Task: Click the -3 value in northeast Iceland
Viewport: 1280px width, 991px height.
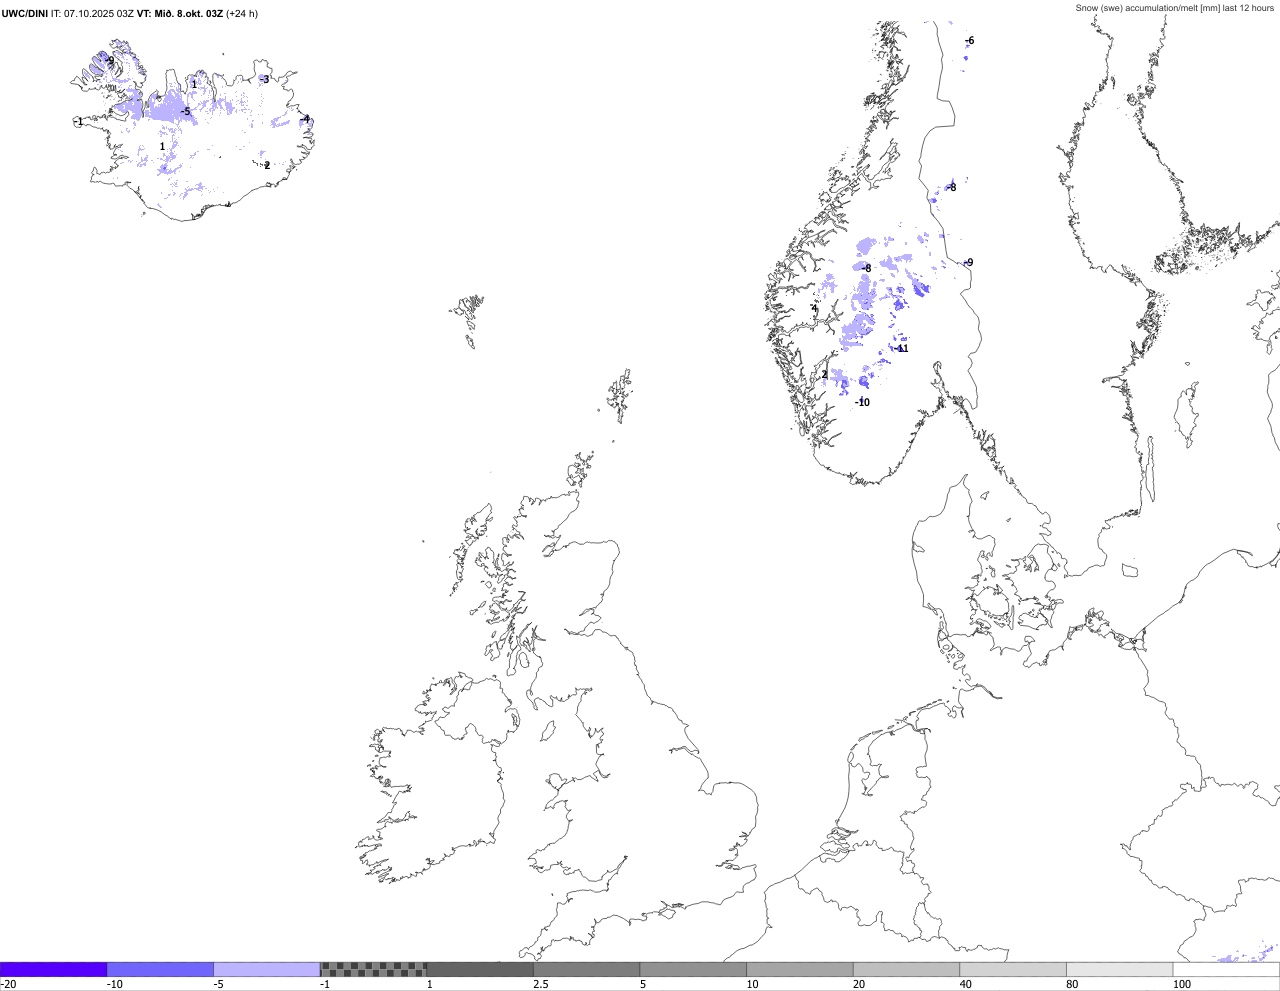Action: click(x=265, y=79)
